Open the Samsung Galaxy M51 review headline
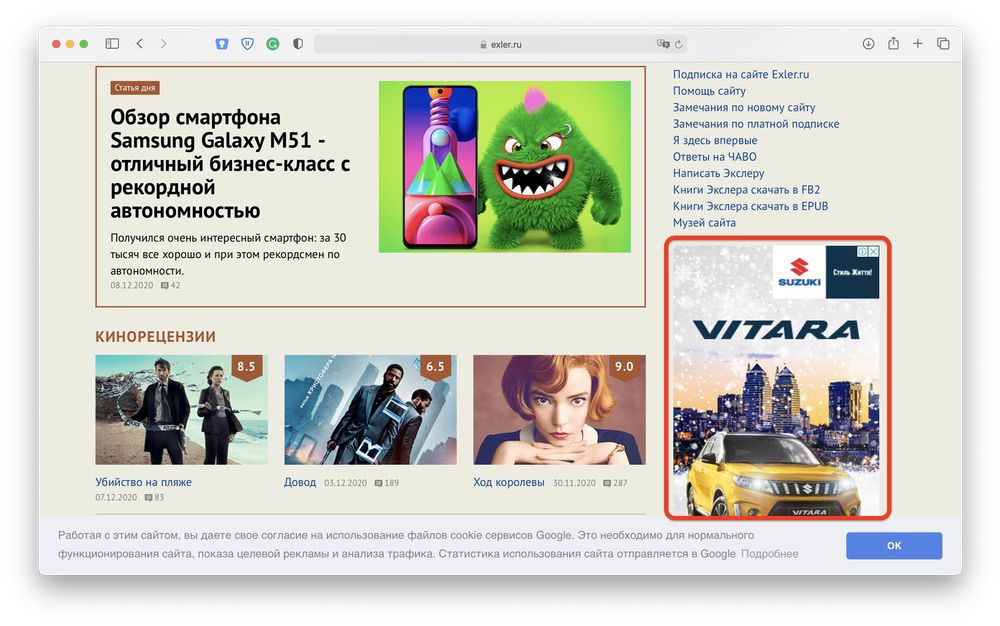Viewport: 1000px width, 626px height. tap(230, 163)
